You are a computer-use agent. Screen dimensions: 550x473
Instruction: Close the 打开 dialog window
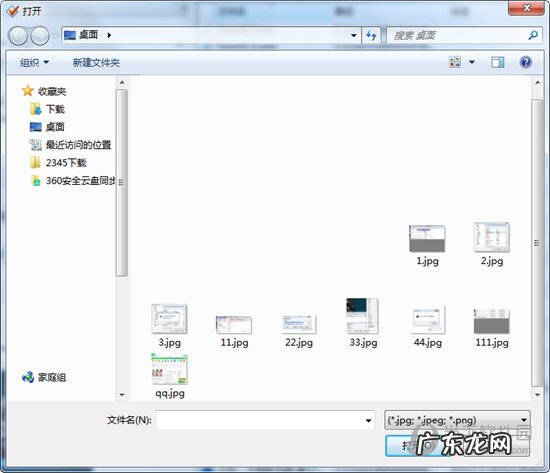pyautogui.click(x=526, y=8)
